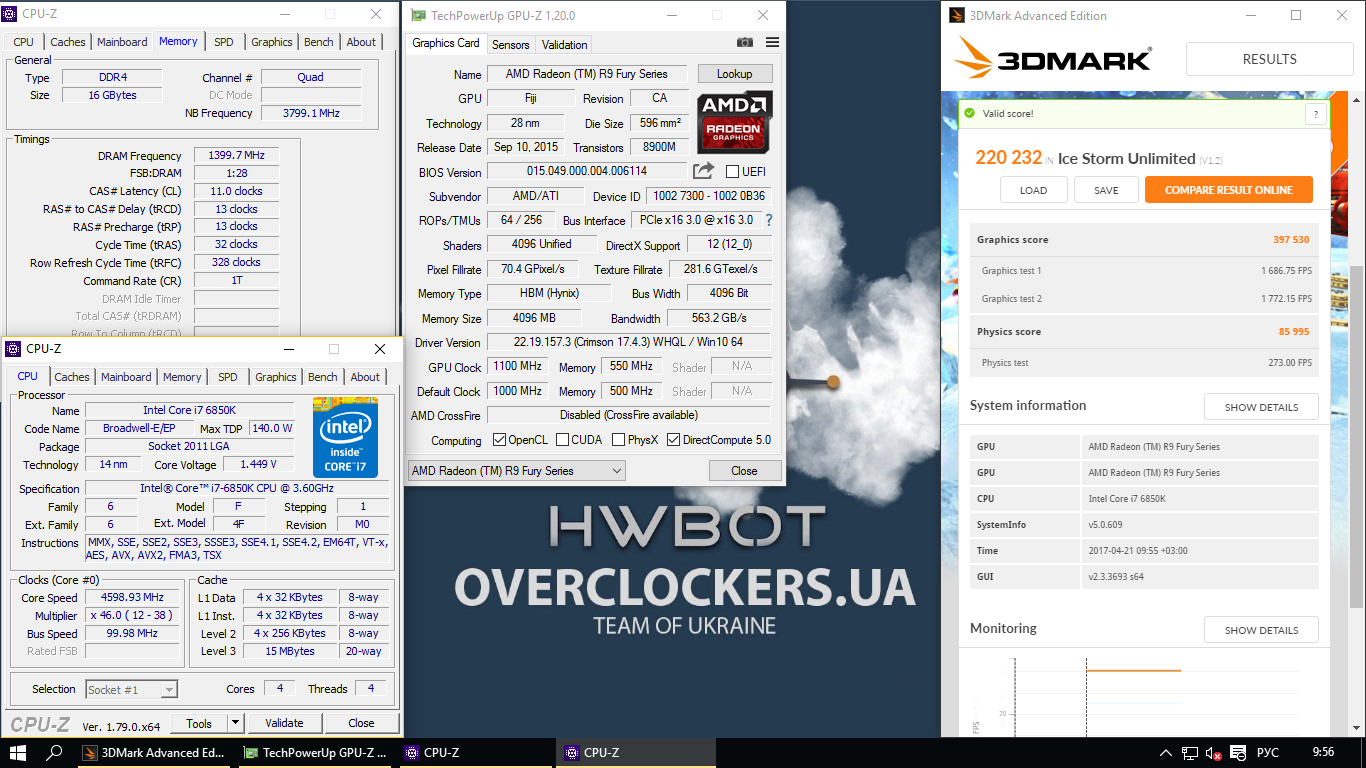
Task: Click GPU-Z title bar app icon
Action: click(x=417, y=16)
